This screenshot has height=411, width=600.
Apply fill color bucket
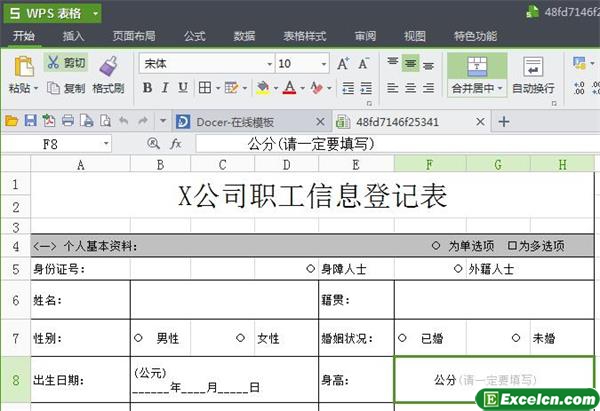(263, 88)
